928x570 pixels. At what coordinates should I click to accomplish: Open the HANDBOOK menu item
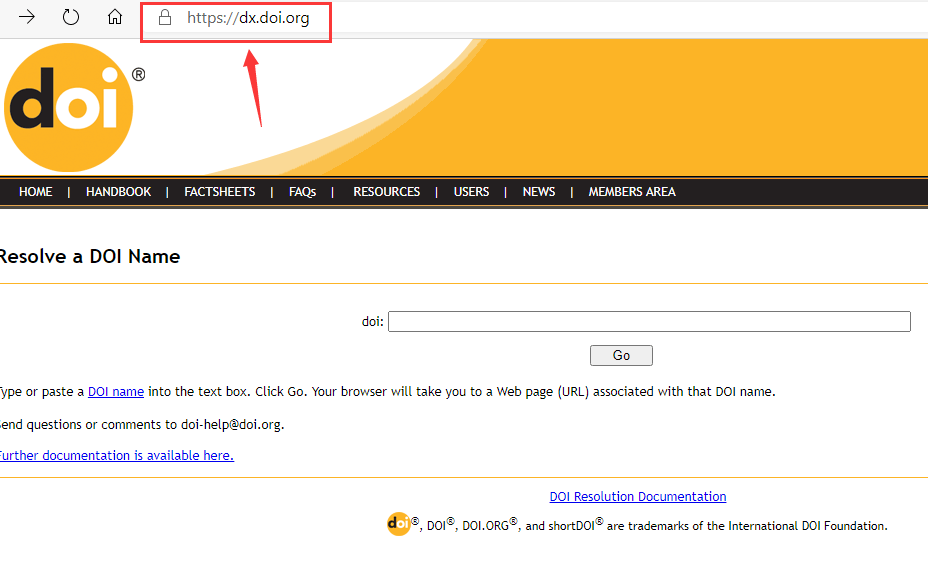tap(118, 192)
